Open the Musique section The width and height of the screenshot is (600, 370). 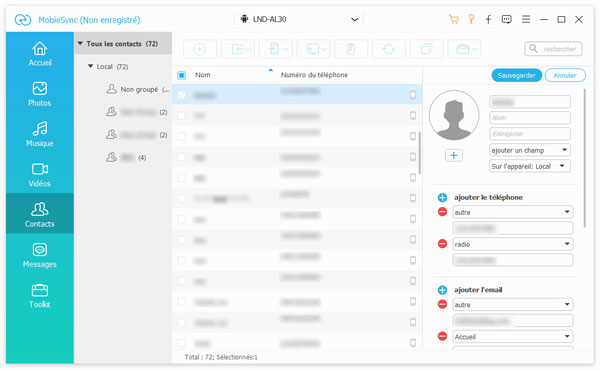[40, 134]
